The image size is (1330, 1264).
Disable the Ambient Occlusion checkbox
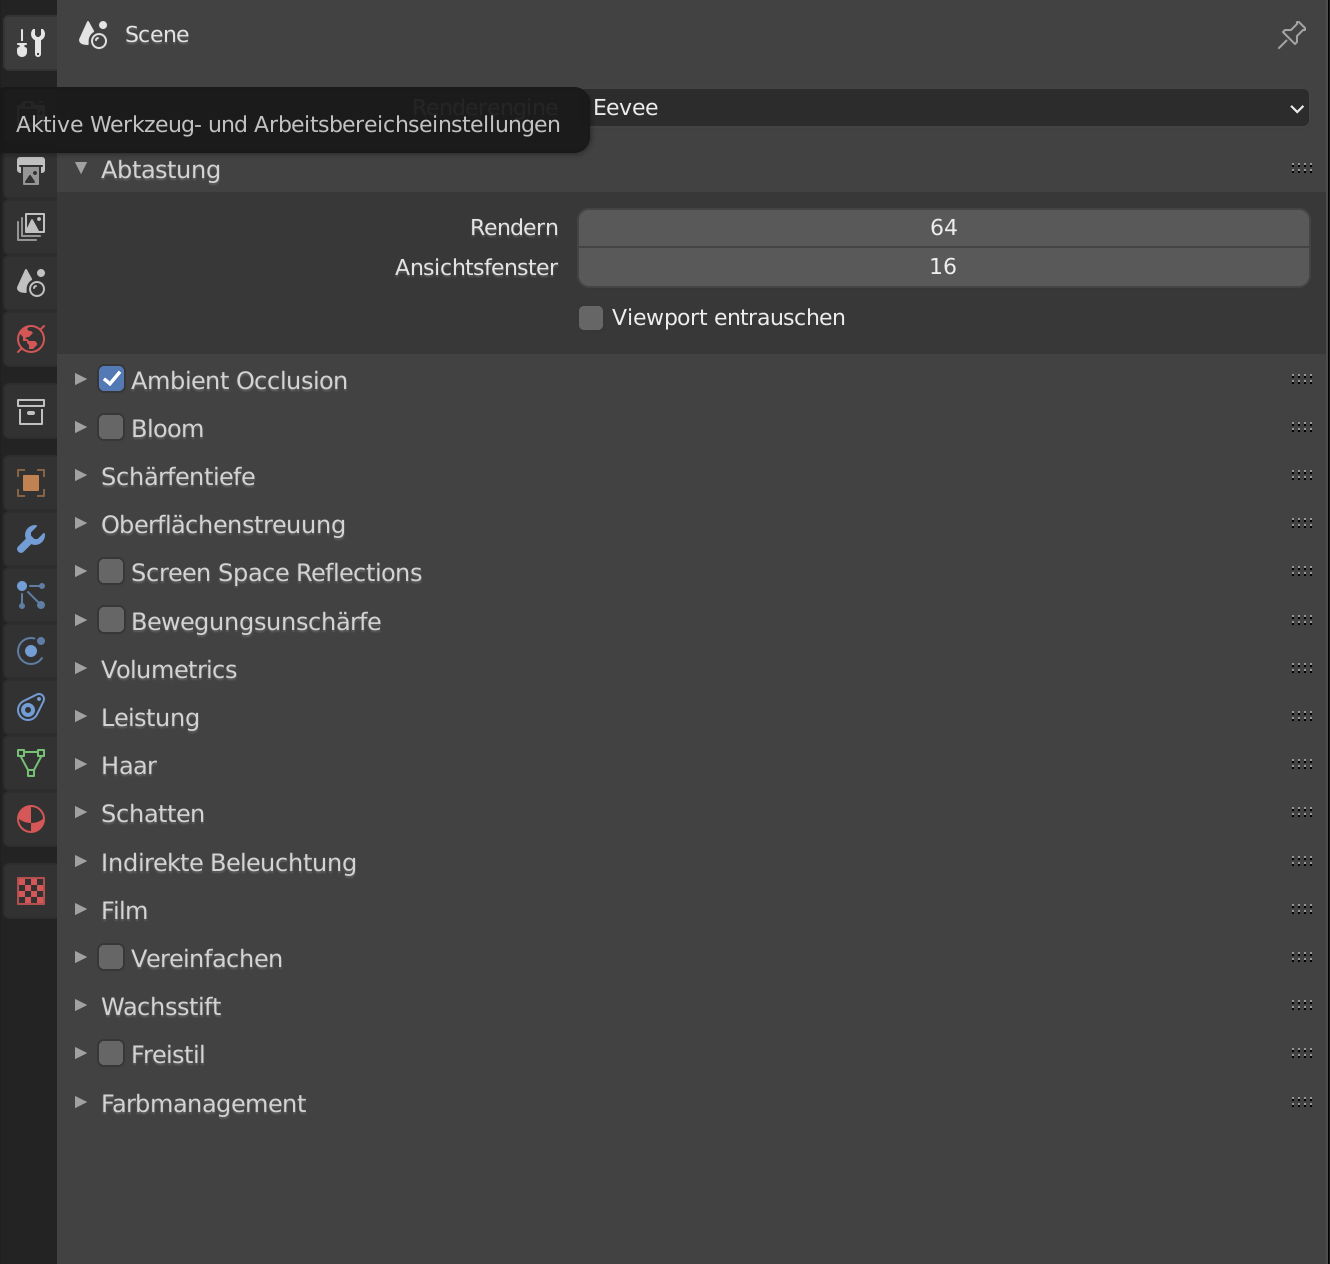(112, 380)
